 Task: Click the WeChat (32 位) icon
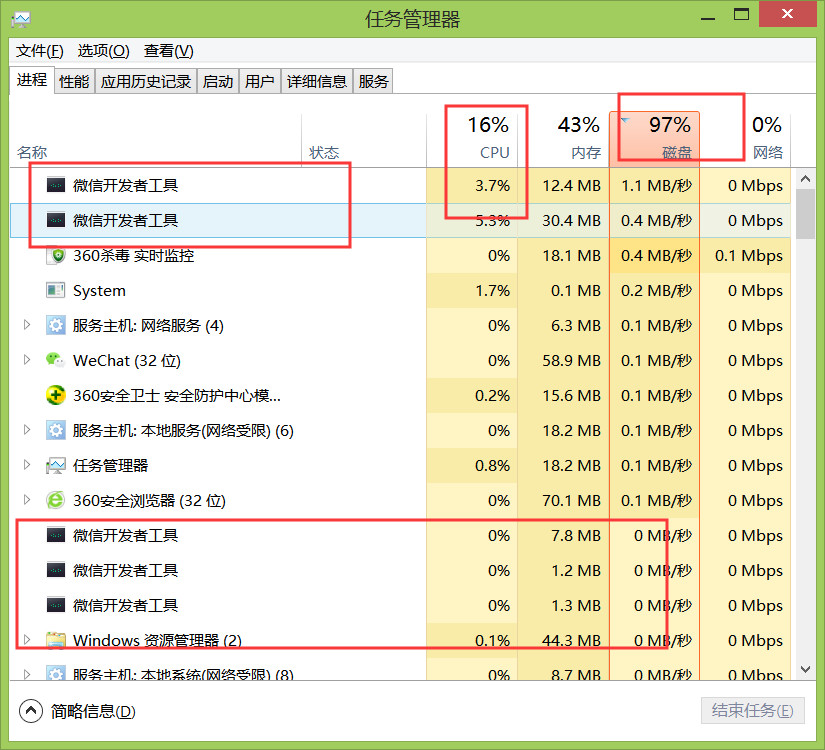[x=56, y=361]
